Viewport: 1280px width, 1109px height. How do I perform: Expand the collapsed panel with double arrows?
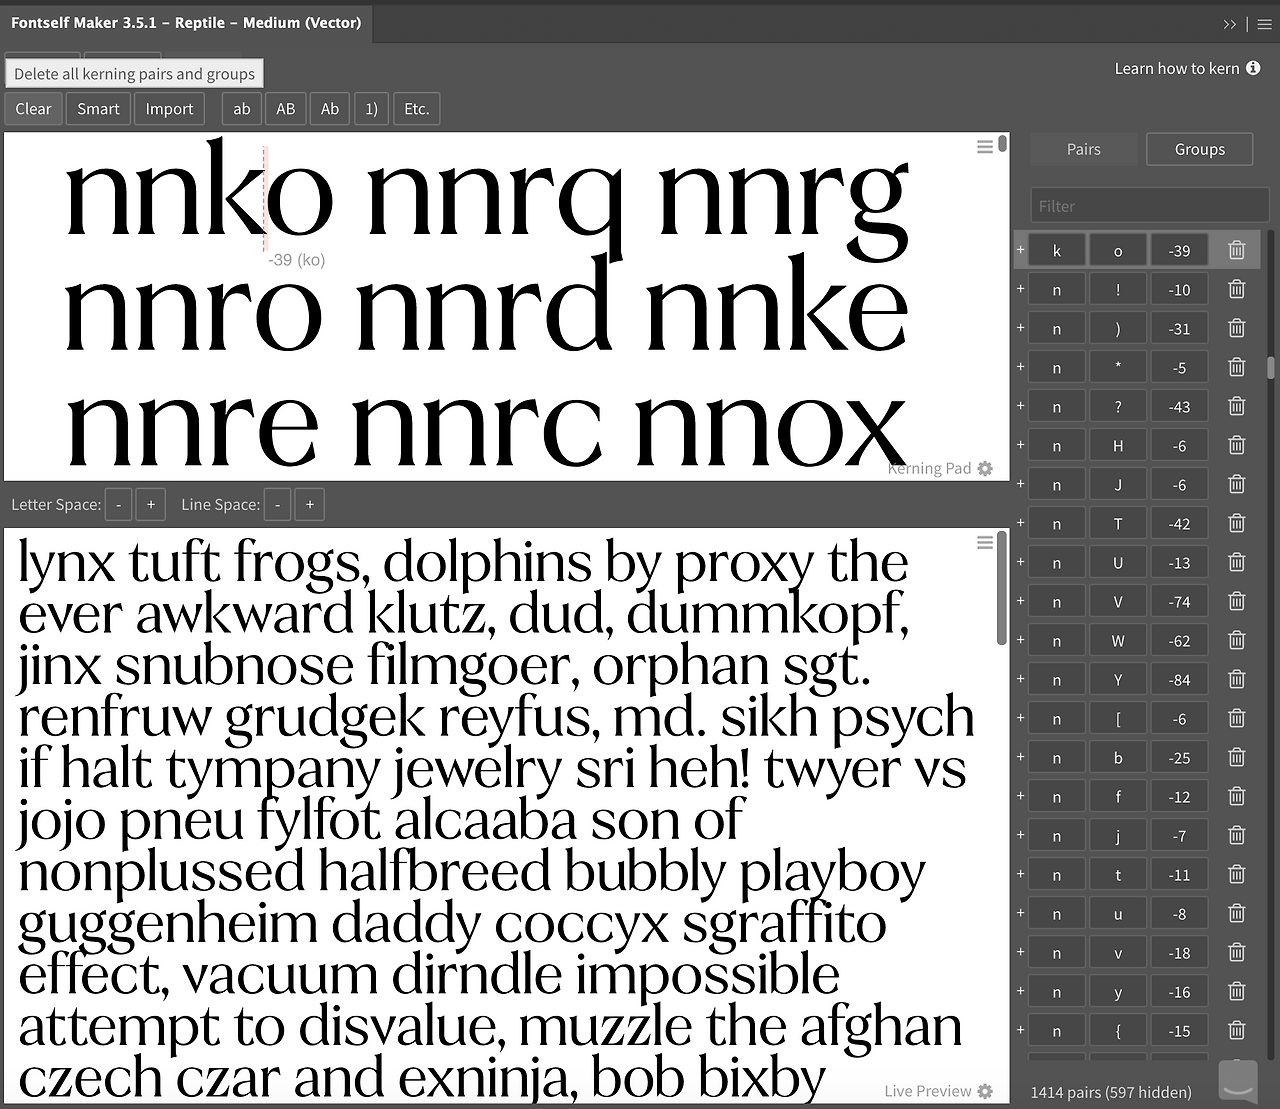pos(1230,24)
